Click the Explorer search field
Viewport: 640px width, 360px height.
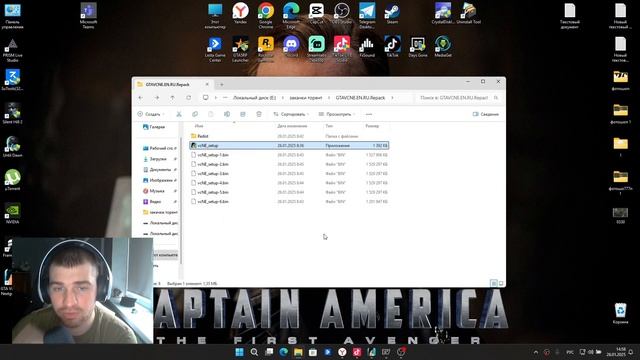coord(458,98)
